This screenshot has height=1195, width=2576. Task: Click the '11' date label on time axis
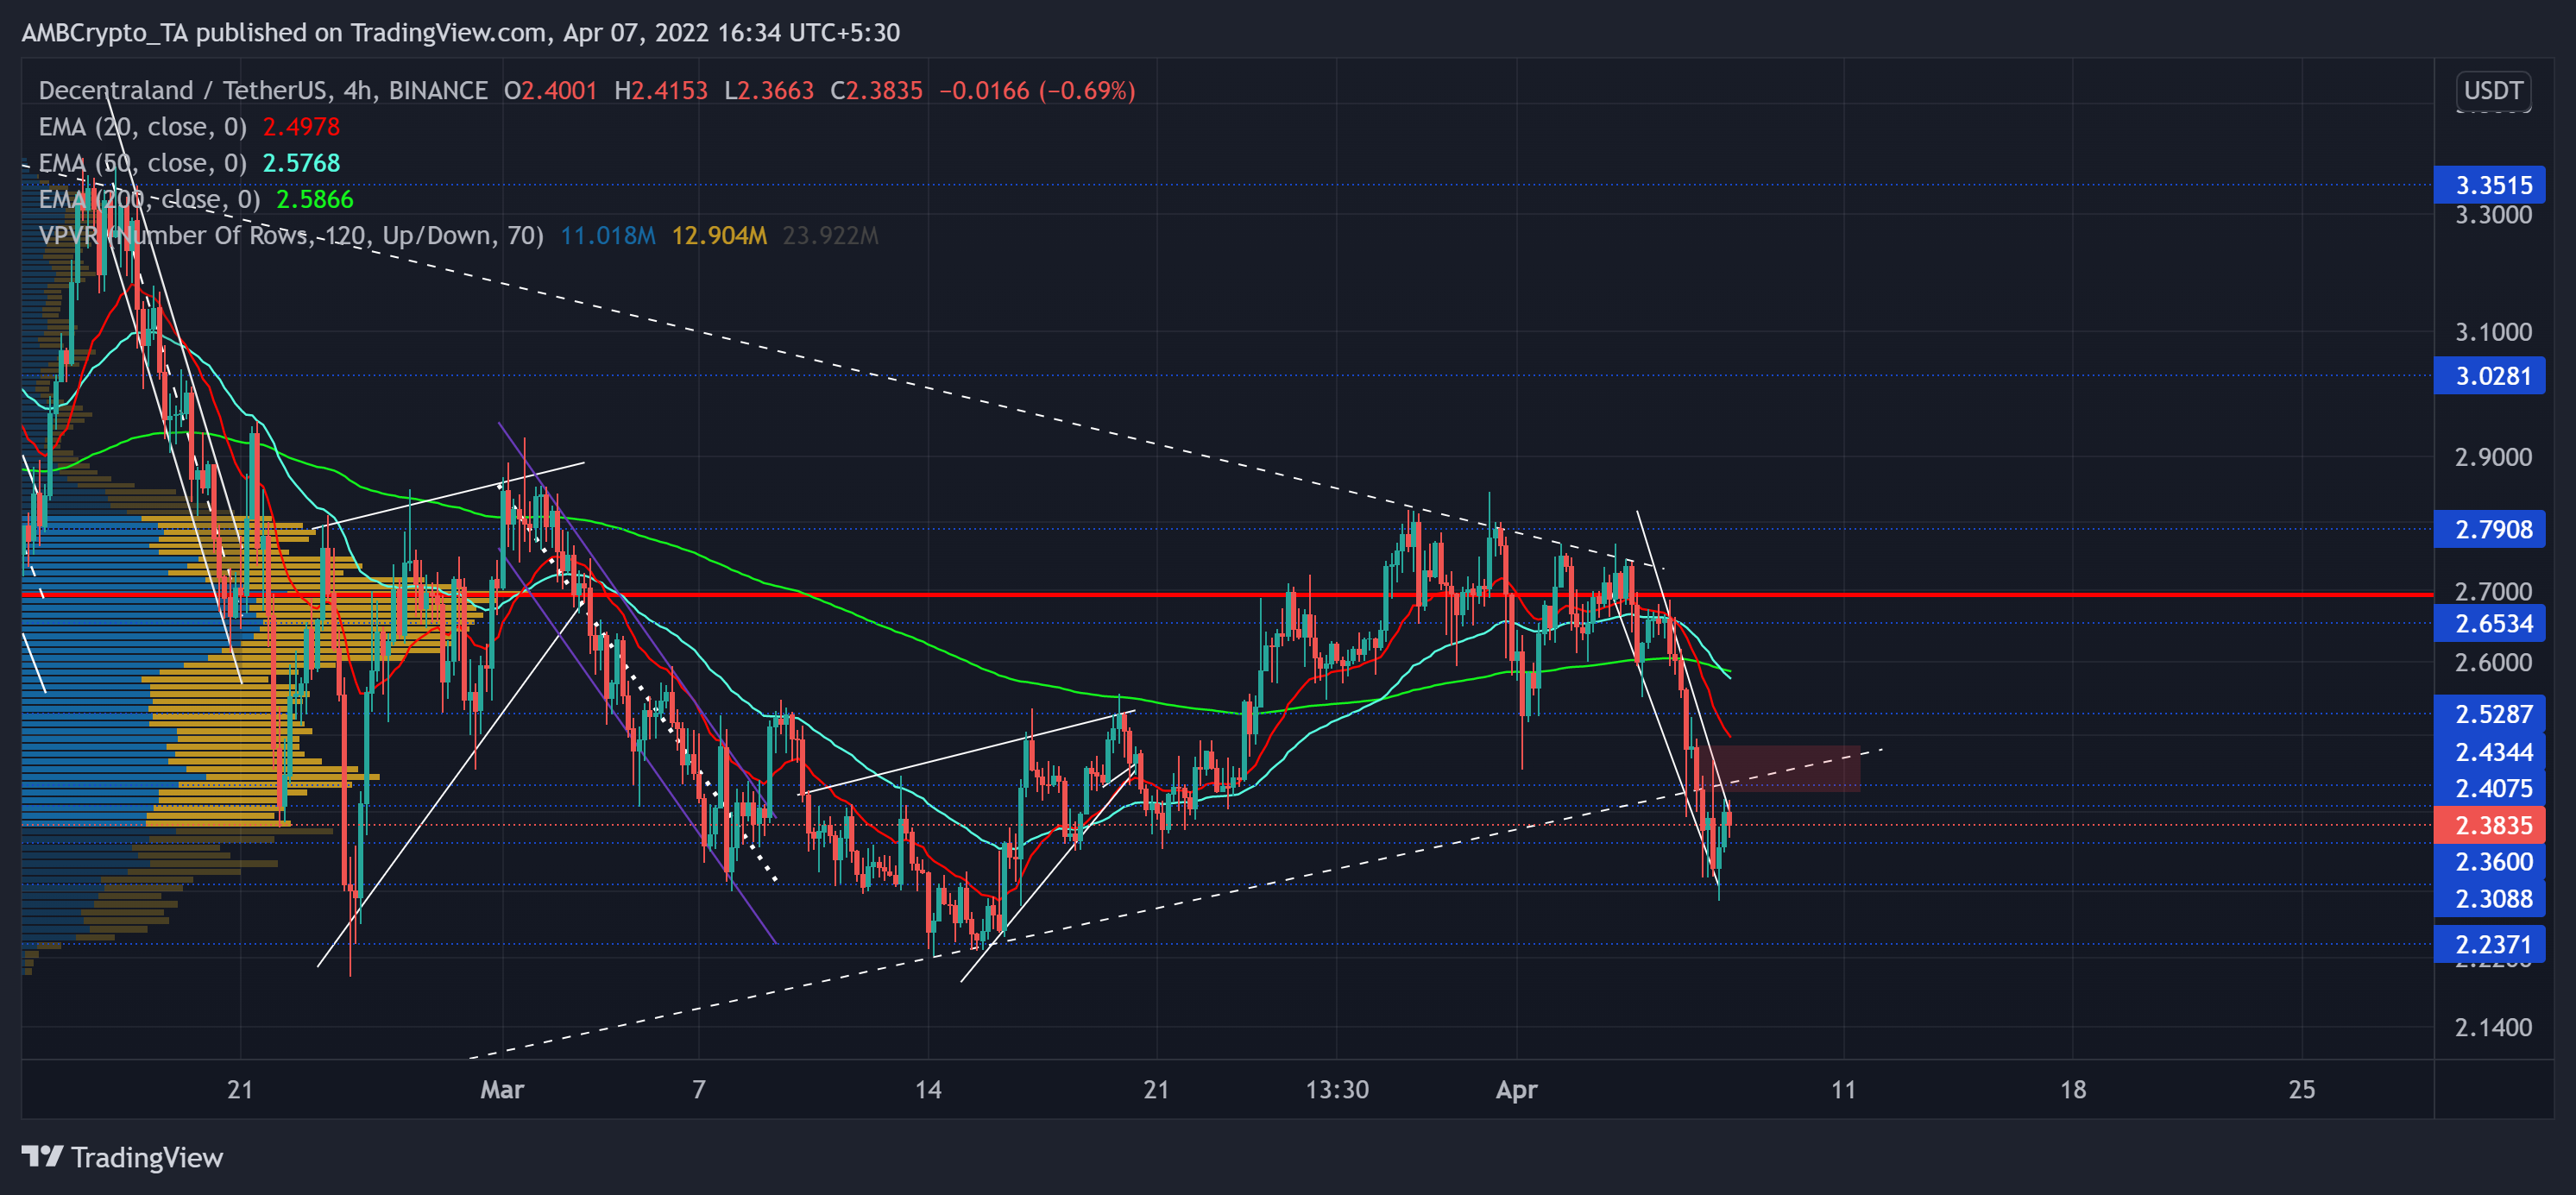(1843, 1089)
